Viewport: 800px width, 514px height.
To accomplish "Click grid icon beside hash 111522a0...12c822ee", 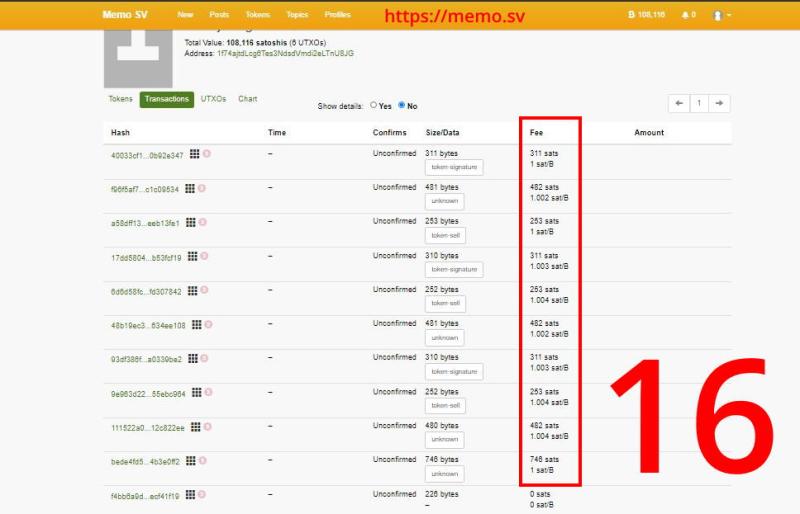I will [x=195, y=427].
